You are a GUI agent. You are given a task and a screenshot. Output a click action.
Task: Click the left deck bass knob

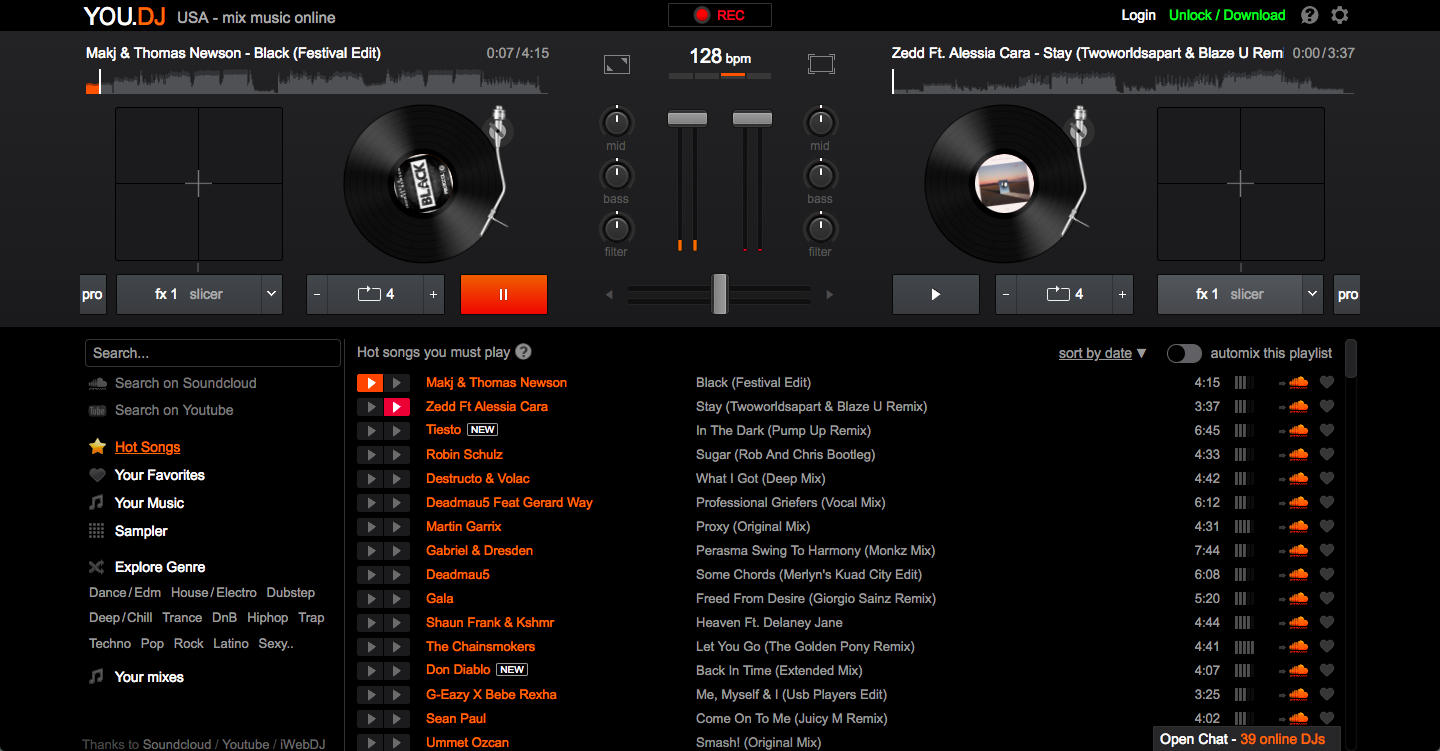(x=616, y=176)
